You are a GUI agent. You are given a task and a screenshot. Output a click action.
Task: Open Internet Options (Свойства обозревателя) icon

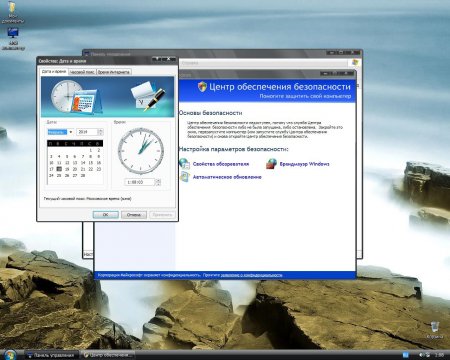[x=184, y=163]
